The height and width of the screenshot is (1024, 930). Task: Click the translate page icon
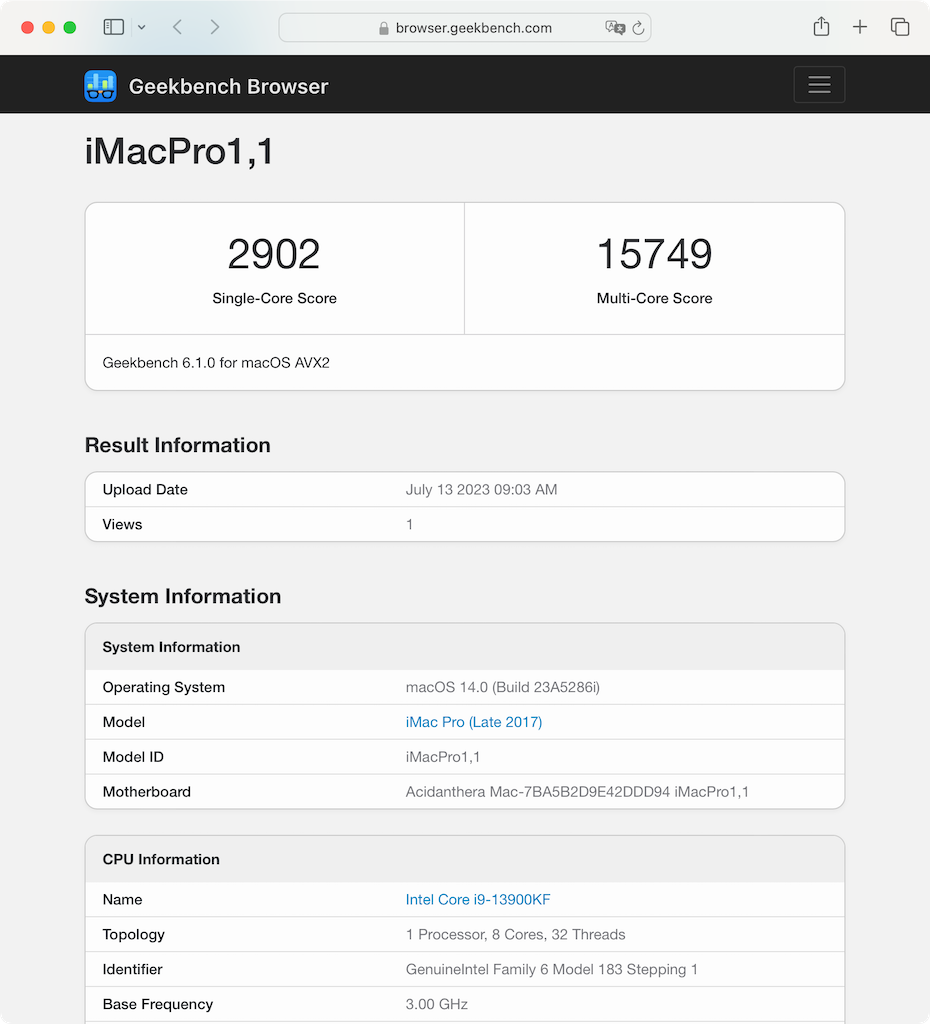615,27
